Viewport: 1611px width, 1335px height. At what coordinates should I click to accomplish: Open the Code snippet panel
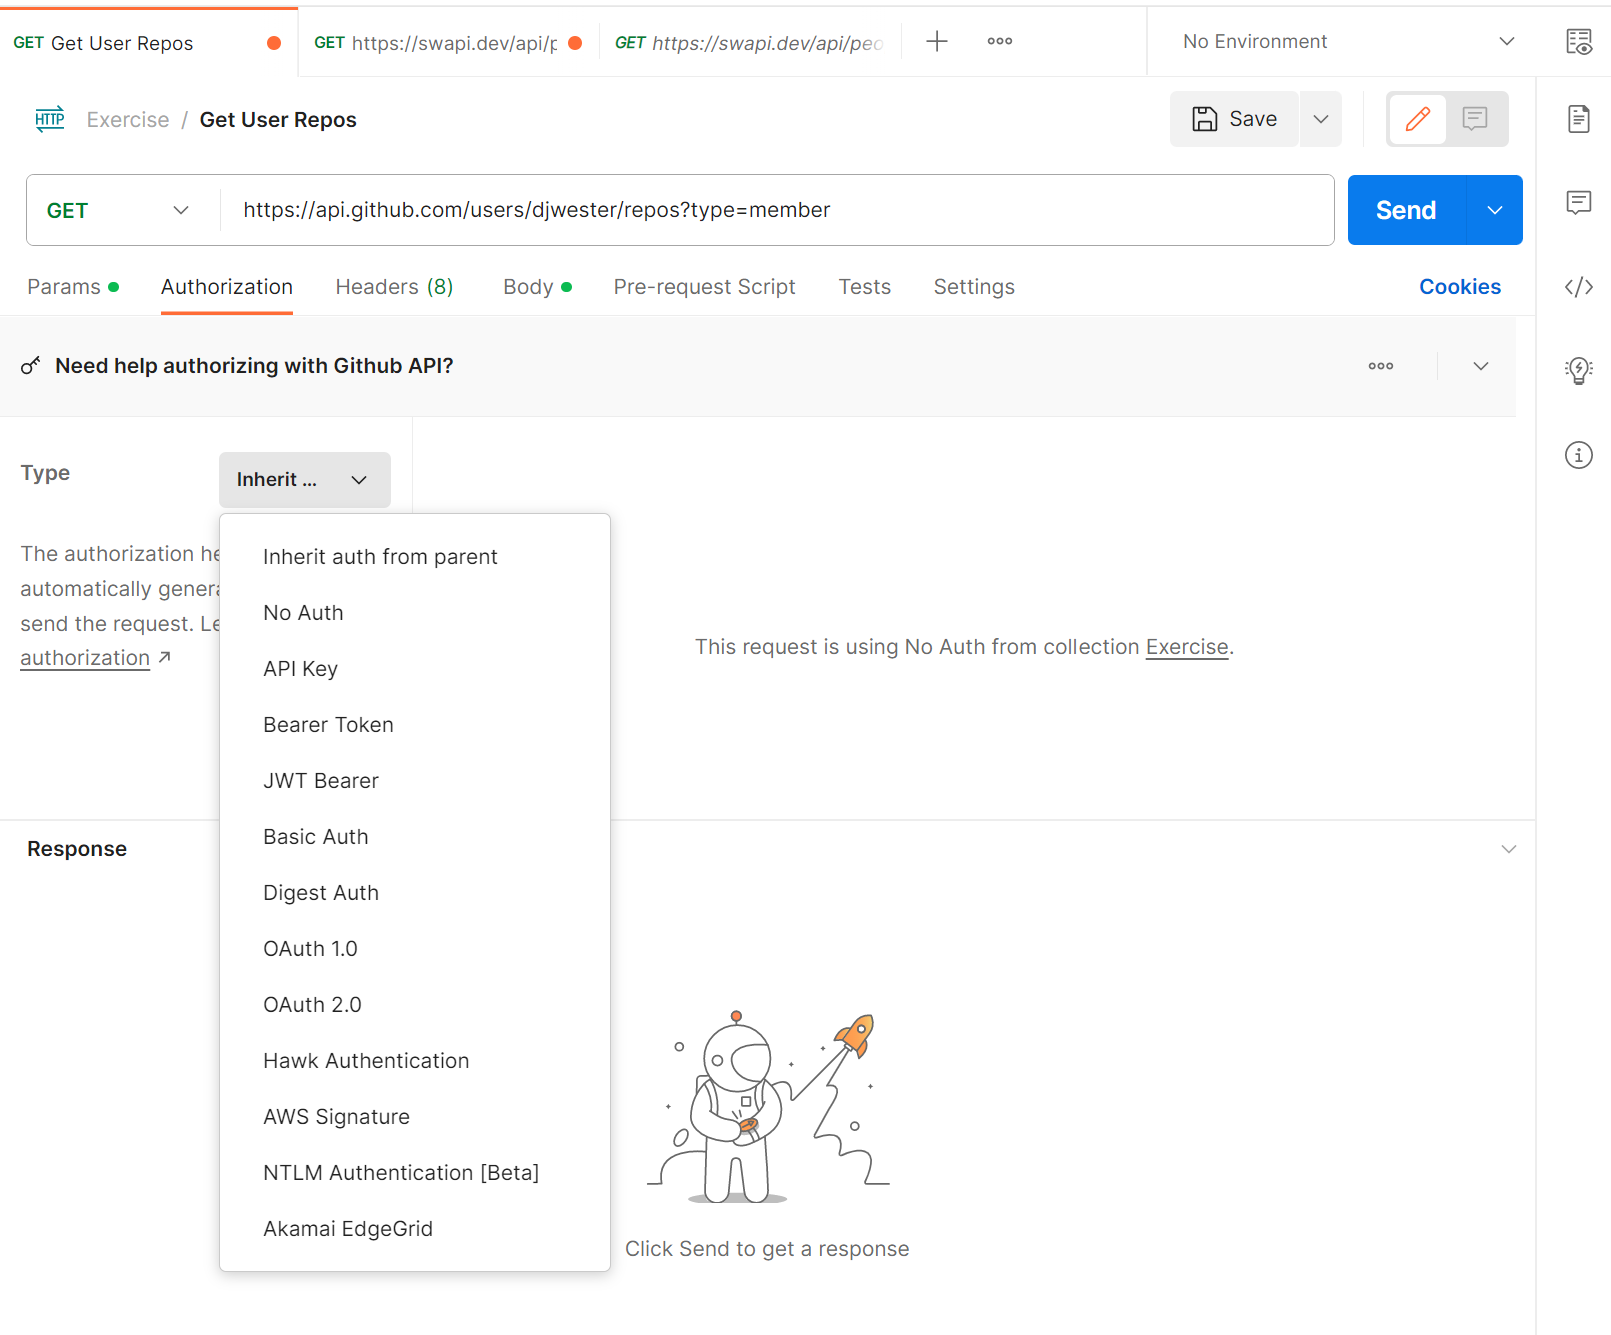point(1578,286)
